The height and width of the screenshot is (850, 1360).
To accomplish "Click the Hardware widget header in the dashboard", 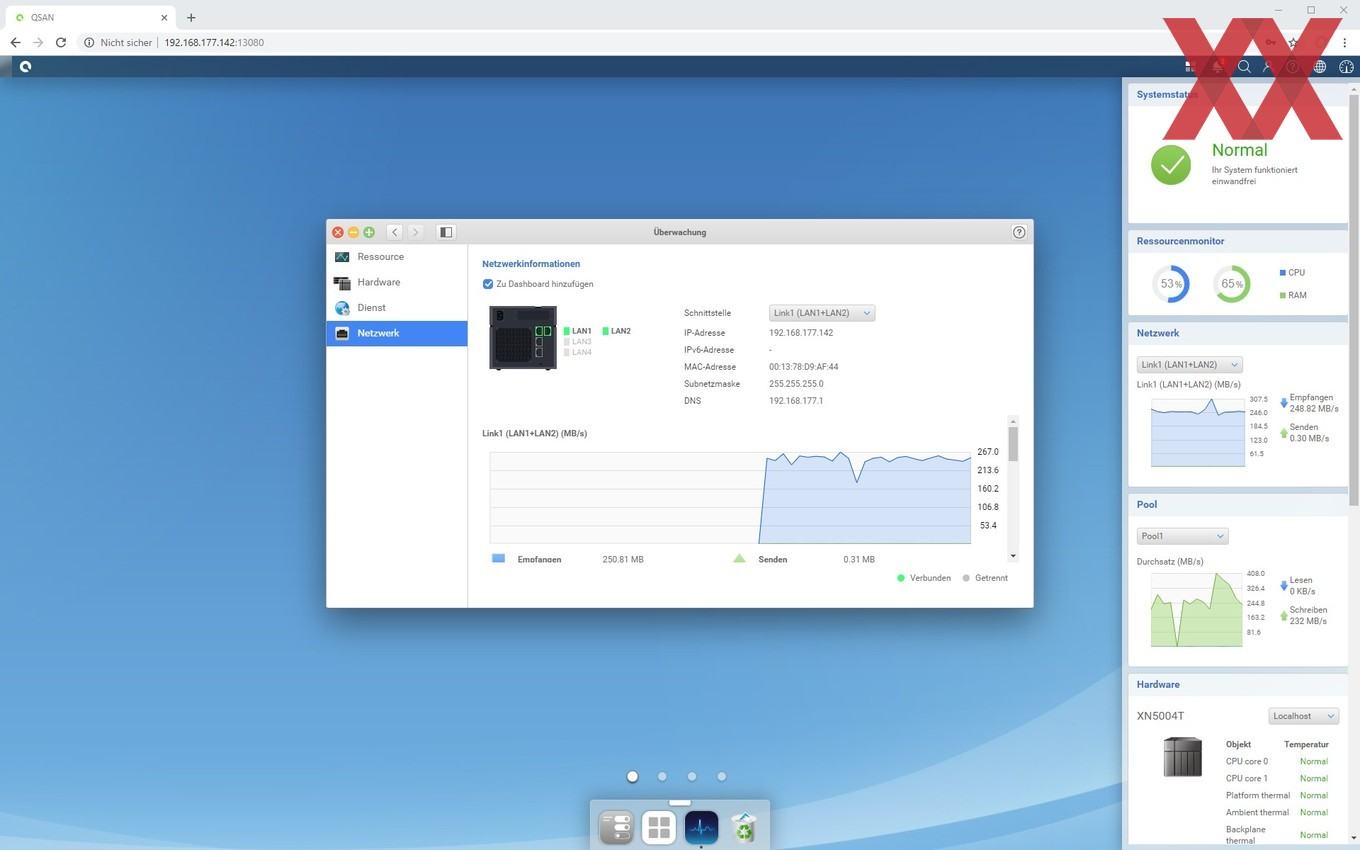I will (1238, 684).
